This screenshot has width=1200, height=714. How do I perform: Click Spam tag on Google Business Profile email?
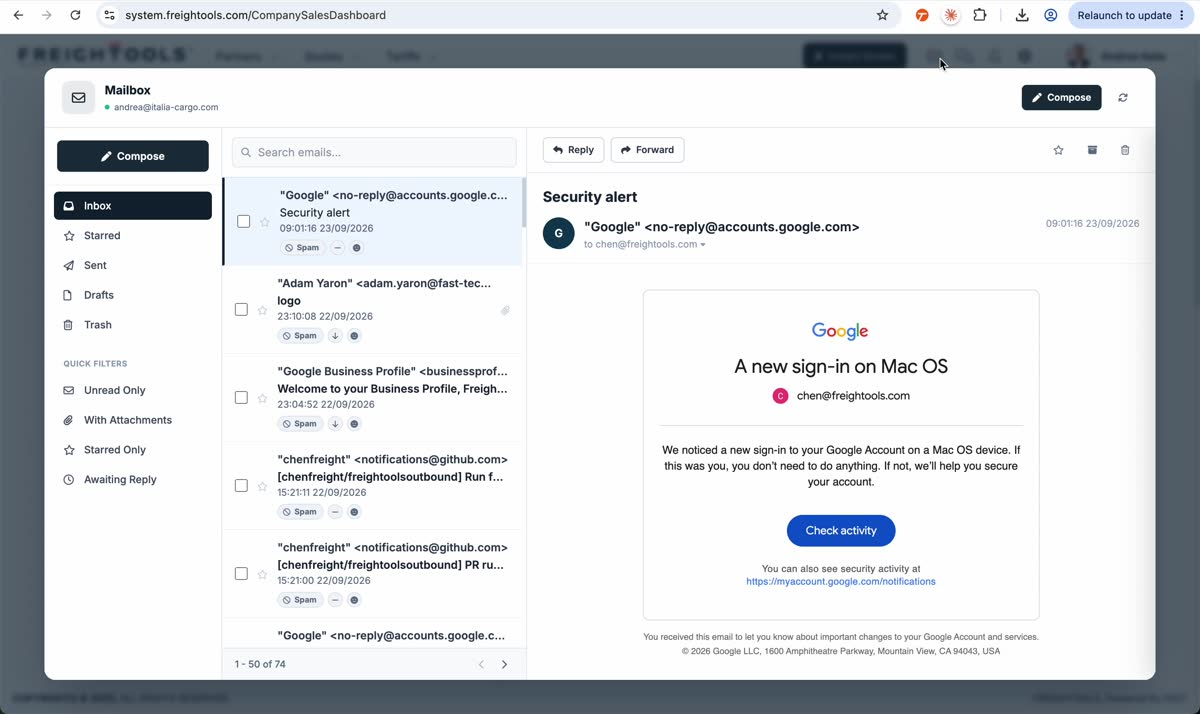click(300, 424)
